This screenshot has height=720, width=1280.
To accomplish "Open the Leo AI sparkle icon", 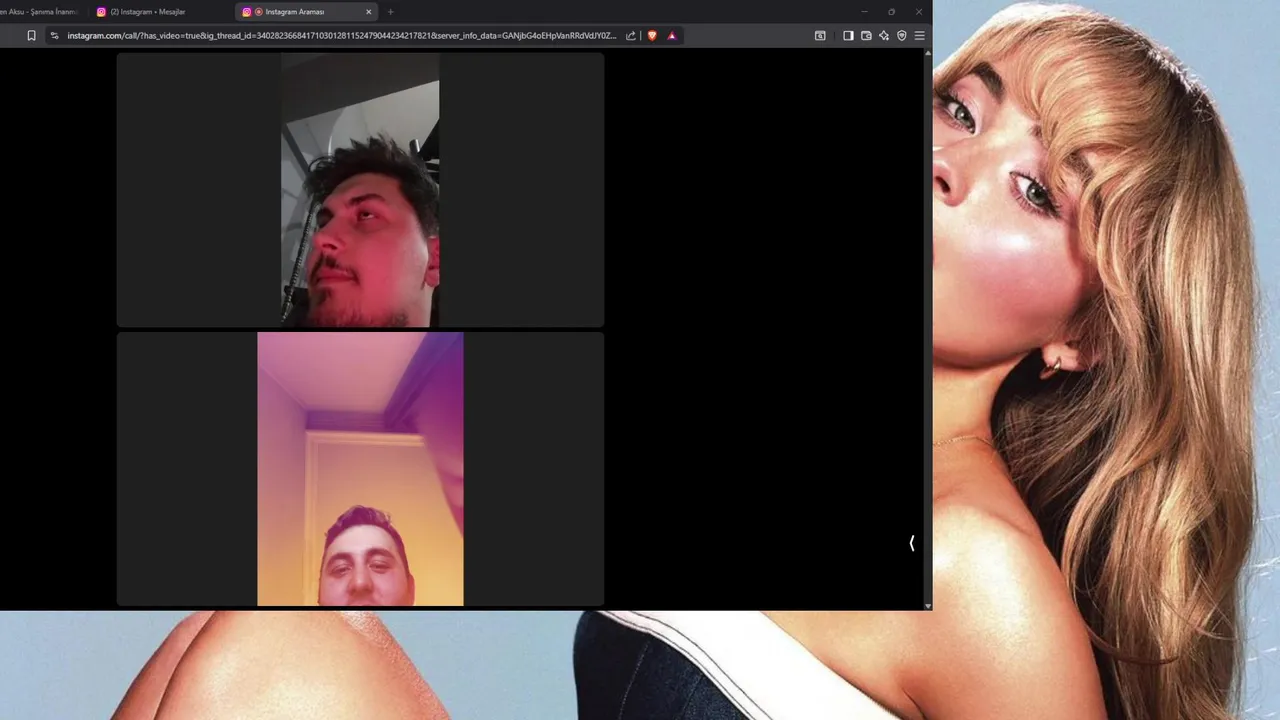I will [884, 35].
